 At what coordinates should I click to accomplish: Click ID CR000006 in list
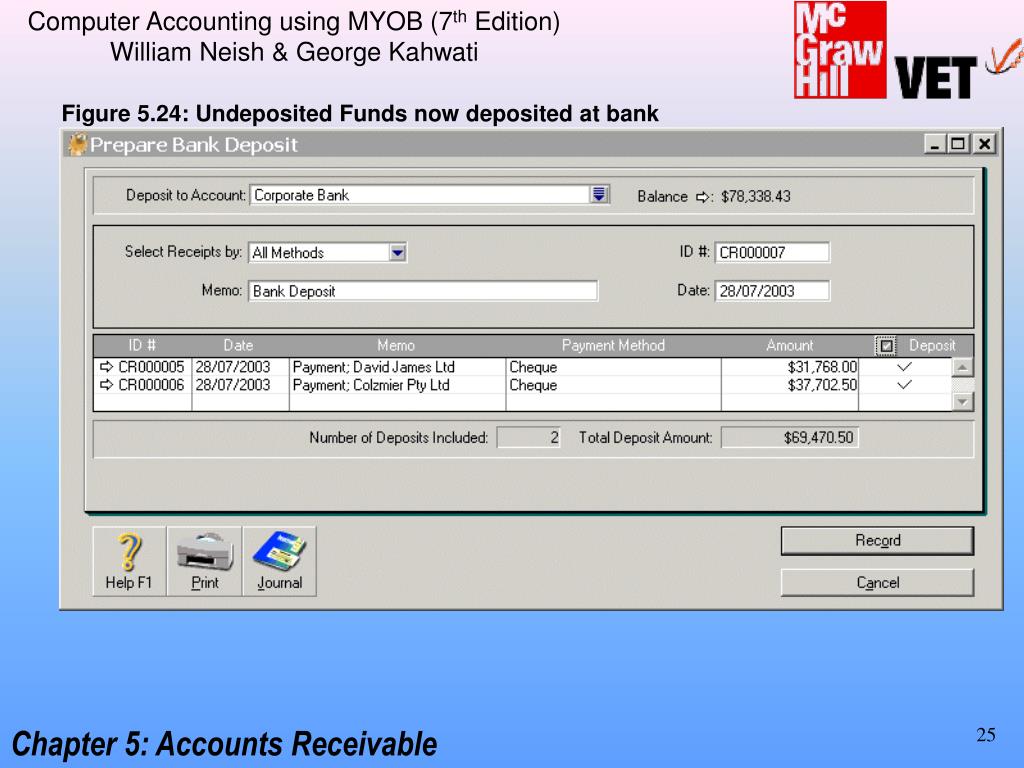152,385
